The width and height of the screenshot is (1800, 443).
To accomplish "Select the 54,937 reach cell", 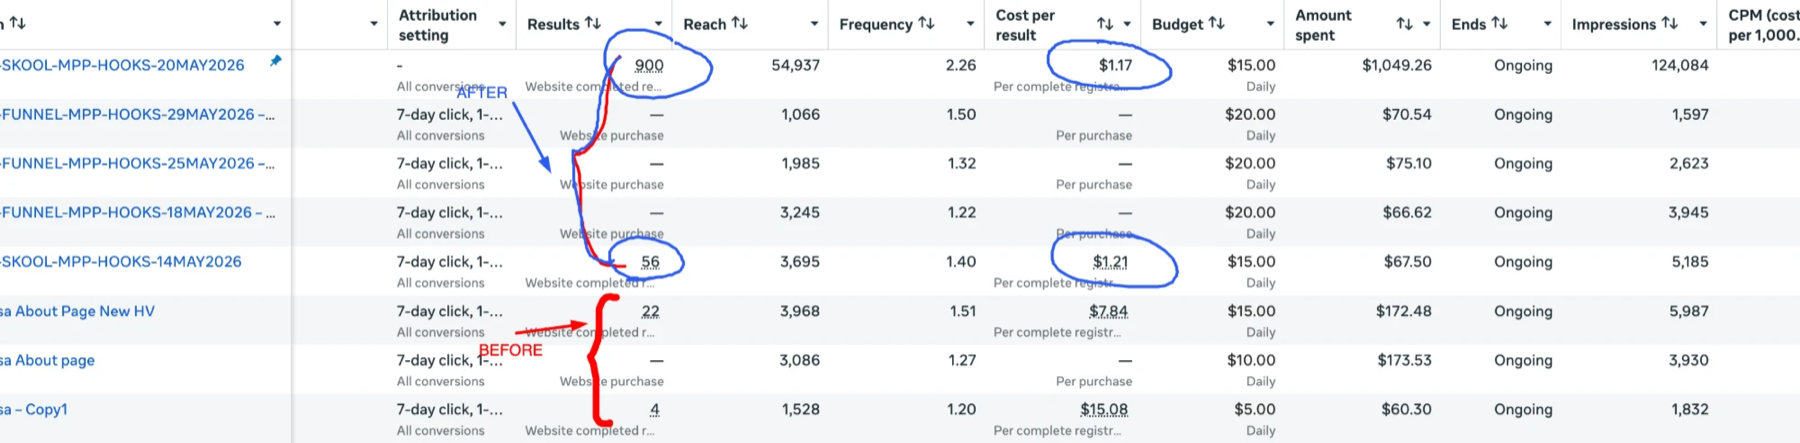I will 795,65.
